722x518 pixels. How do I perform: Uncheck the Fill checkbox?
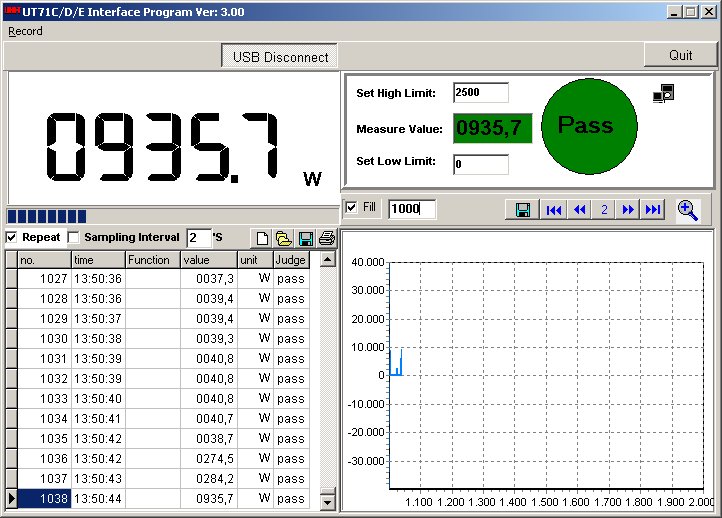[351, 207]
